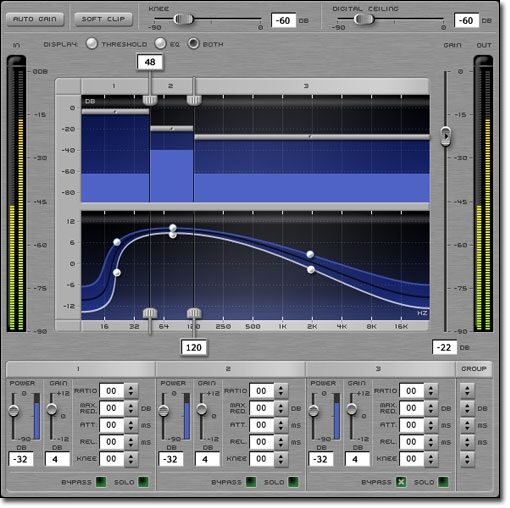
Task: Click band 1 Attack stepper arrows
Action: pyautogui.click(x=131, y=425)
